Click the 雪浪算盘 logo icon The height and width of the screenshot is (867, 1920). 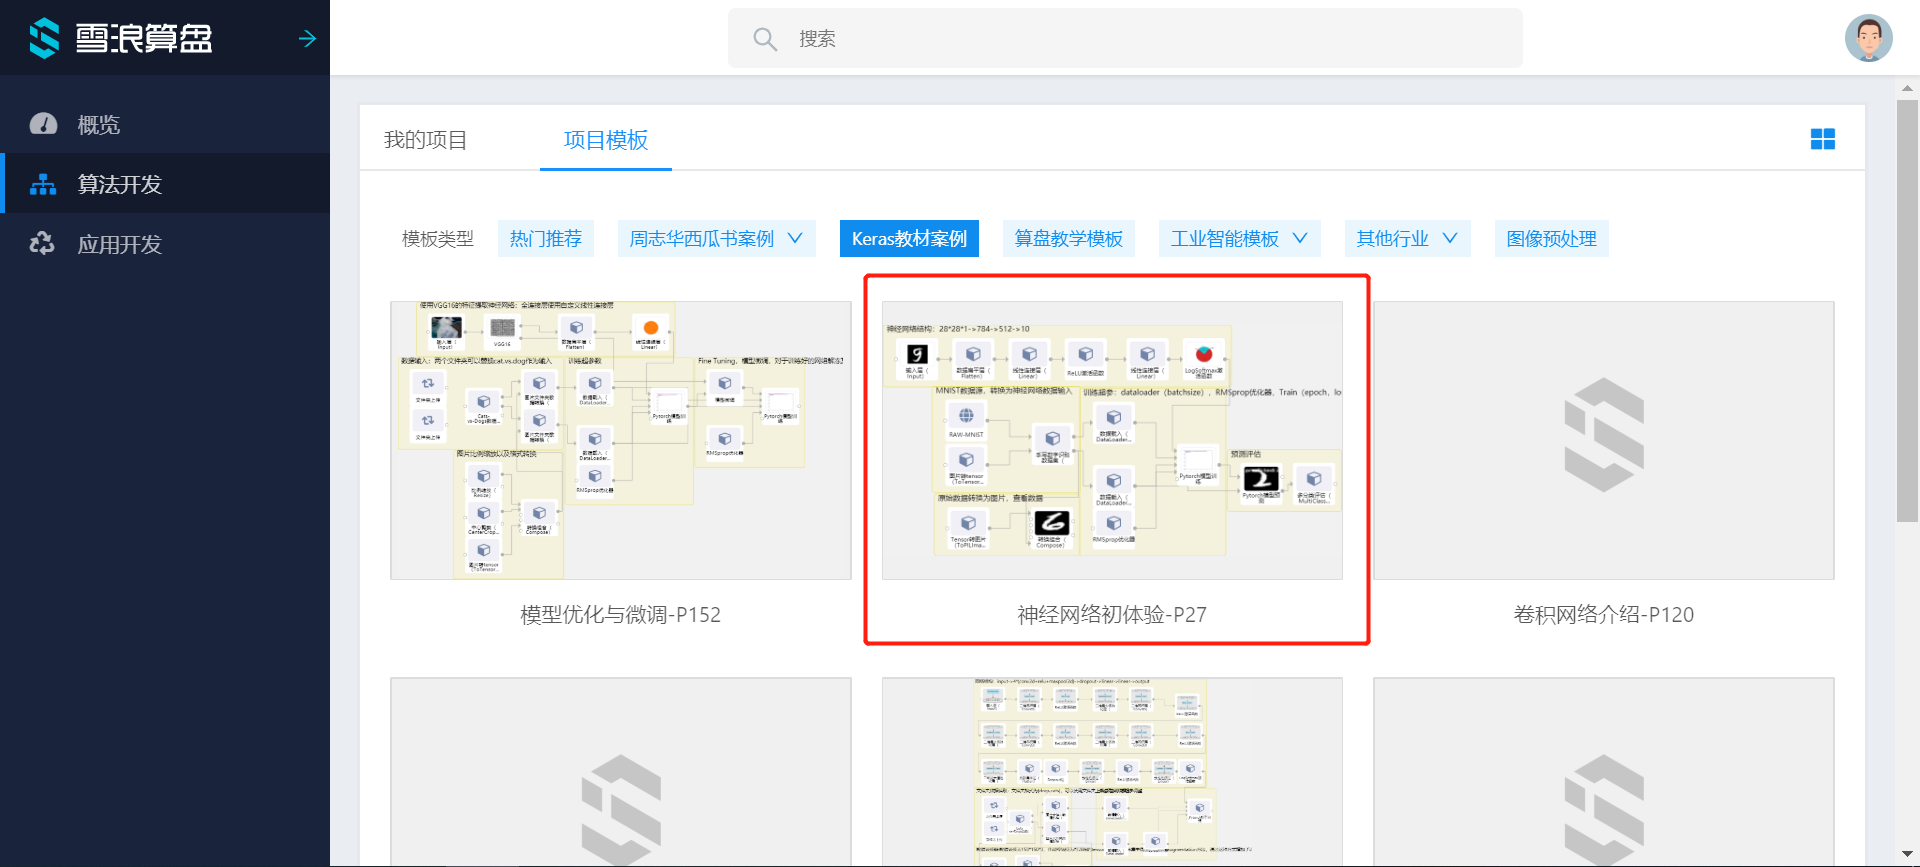coord(44,38)
